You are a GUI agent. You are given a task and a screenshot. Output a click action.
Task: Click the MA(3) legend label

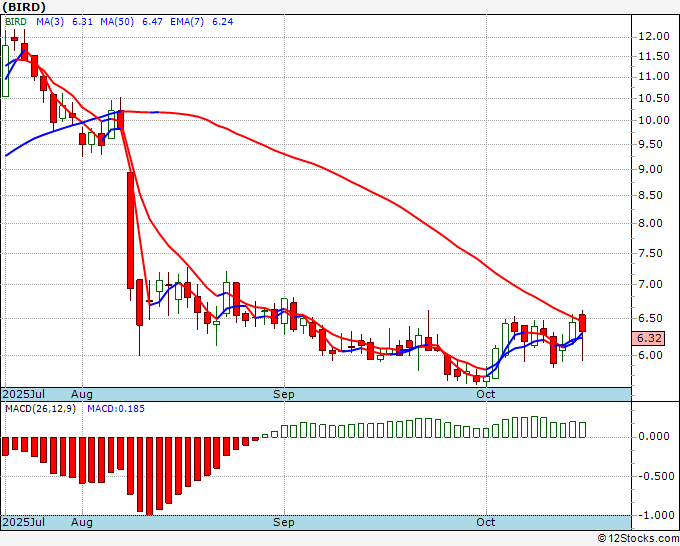[x=50, y=22]
